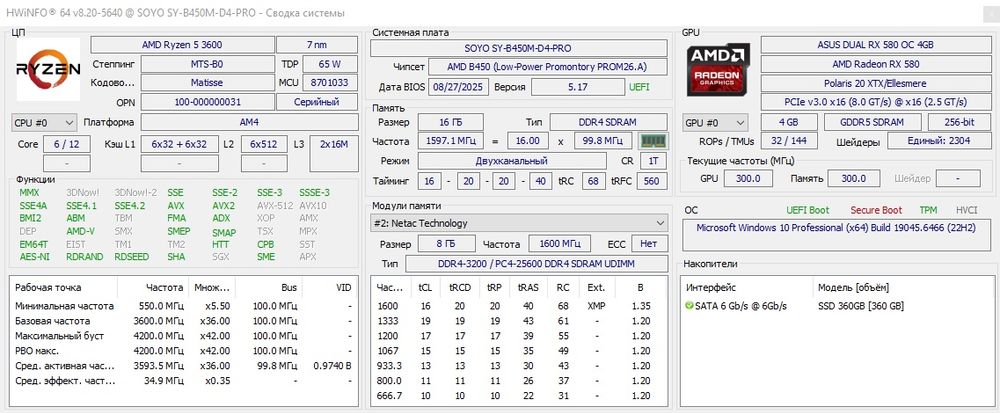Open the CPU #0 selector dropdown

[x=44, y=122]
